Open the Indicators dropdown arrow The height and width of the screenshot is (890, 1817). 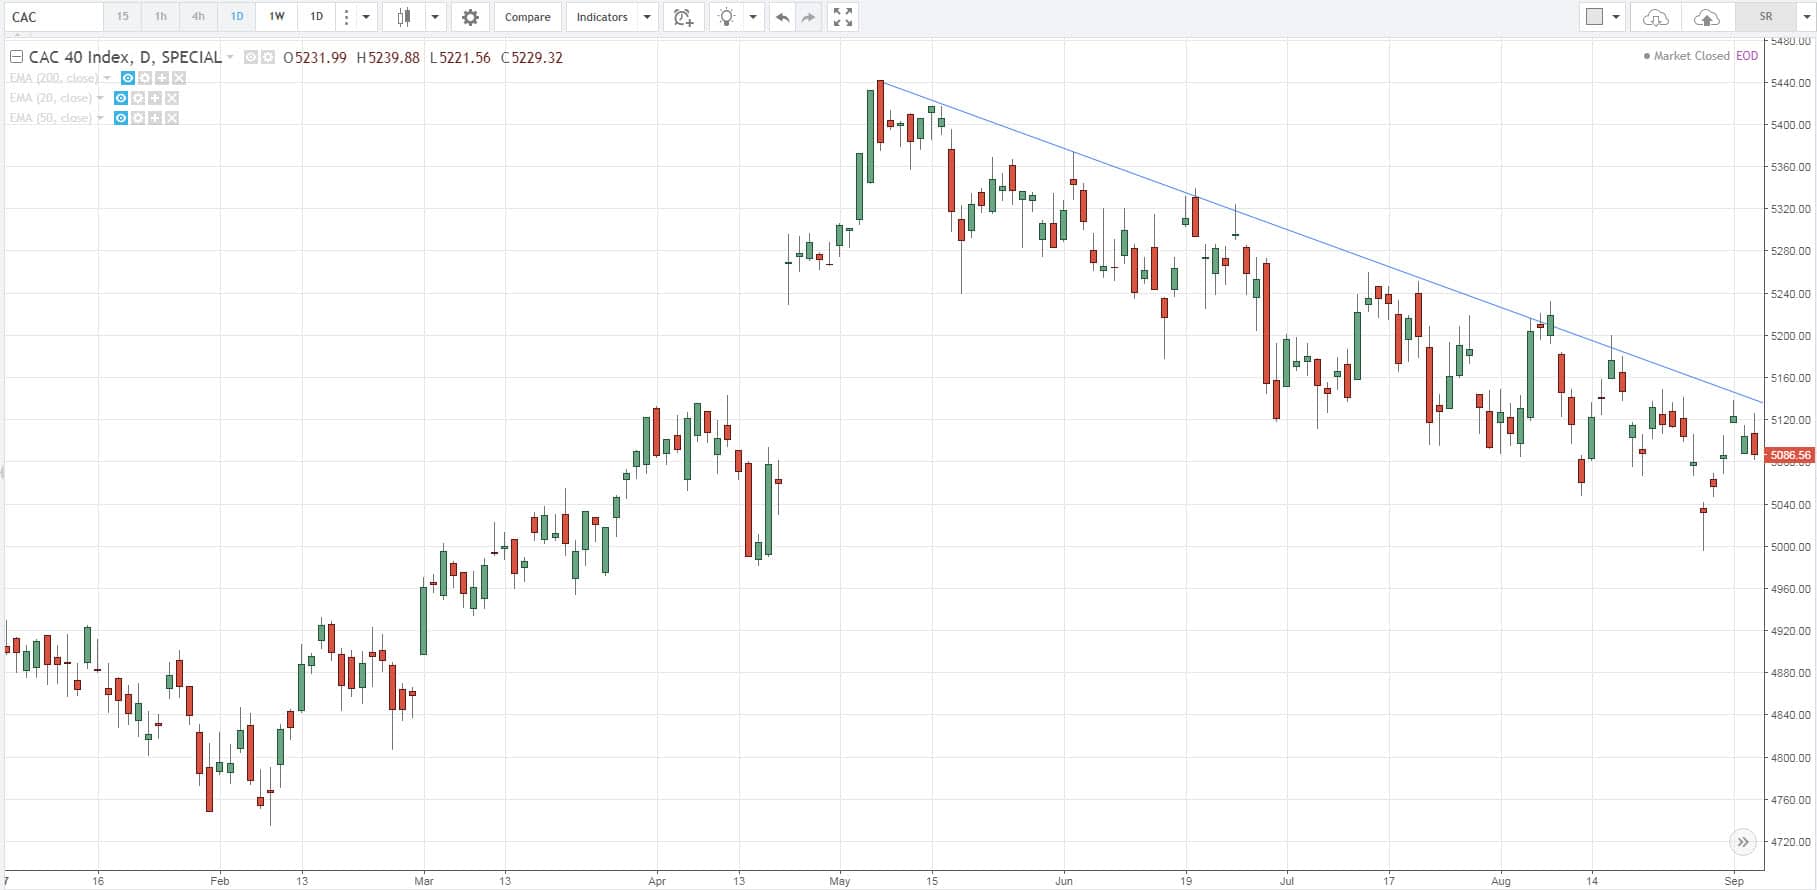tap(647, 17)
